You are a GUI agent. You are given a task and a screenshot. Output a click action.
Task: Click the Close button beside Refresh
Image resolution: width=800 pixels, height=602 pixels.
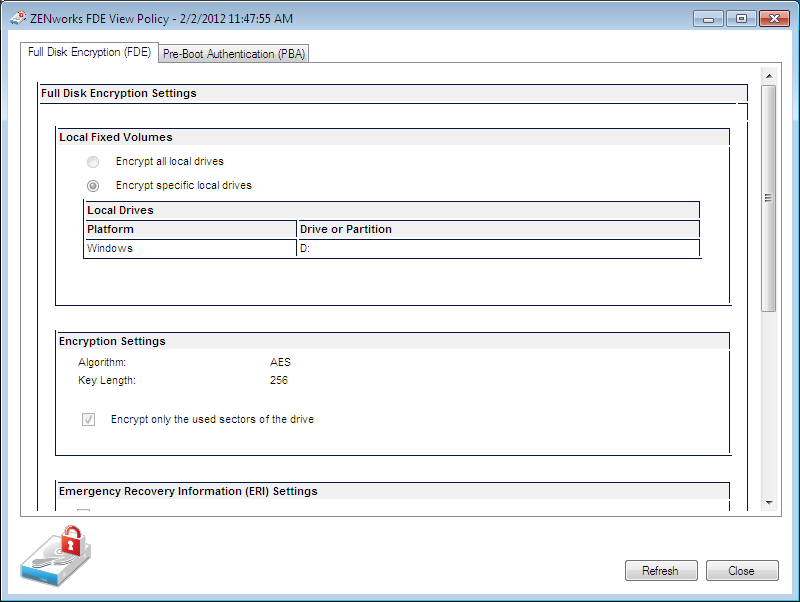click(741, 571)
